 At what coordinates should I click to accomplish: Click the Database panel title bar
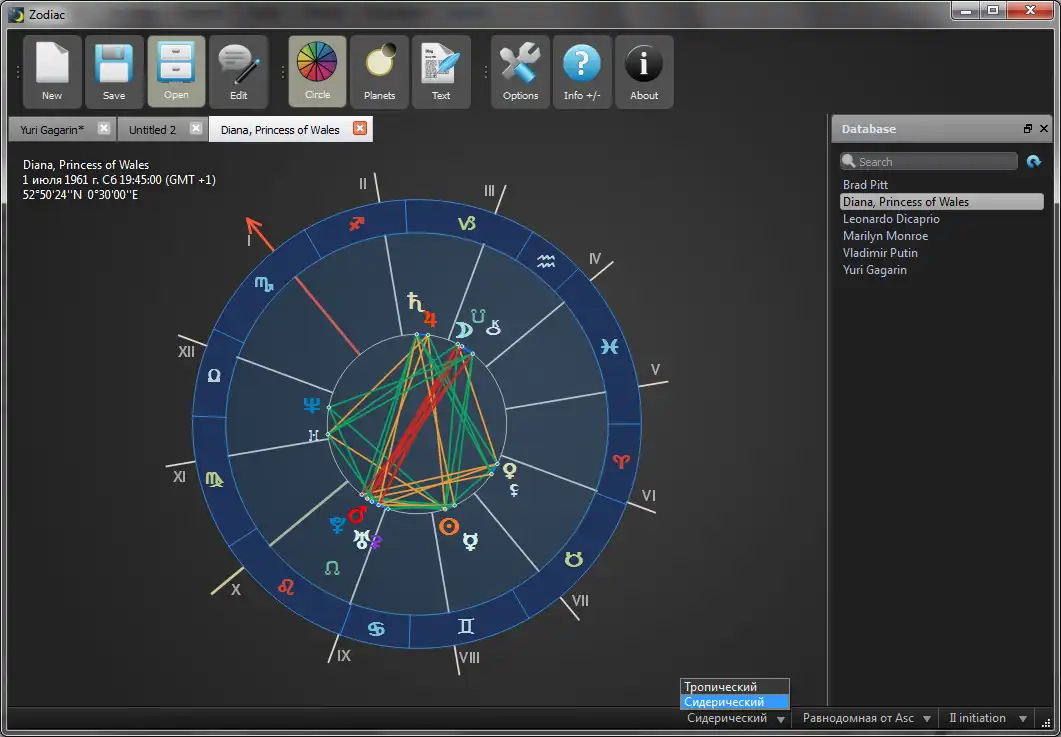pyautogui.click(x=941, y=129)
